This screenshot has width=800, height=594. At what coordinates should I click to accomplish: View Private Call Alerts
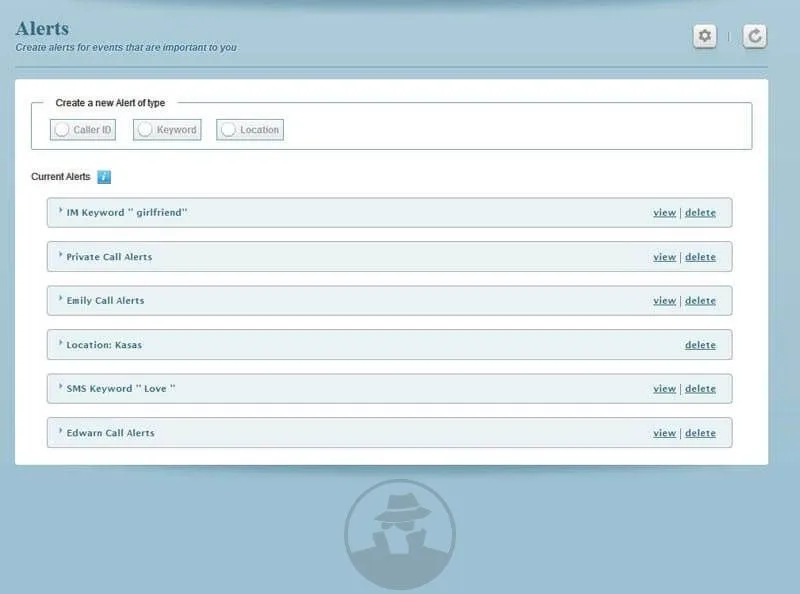pyautogui.click(x=664, y=257)
